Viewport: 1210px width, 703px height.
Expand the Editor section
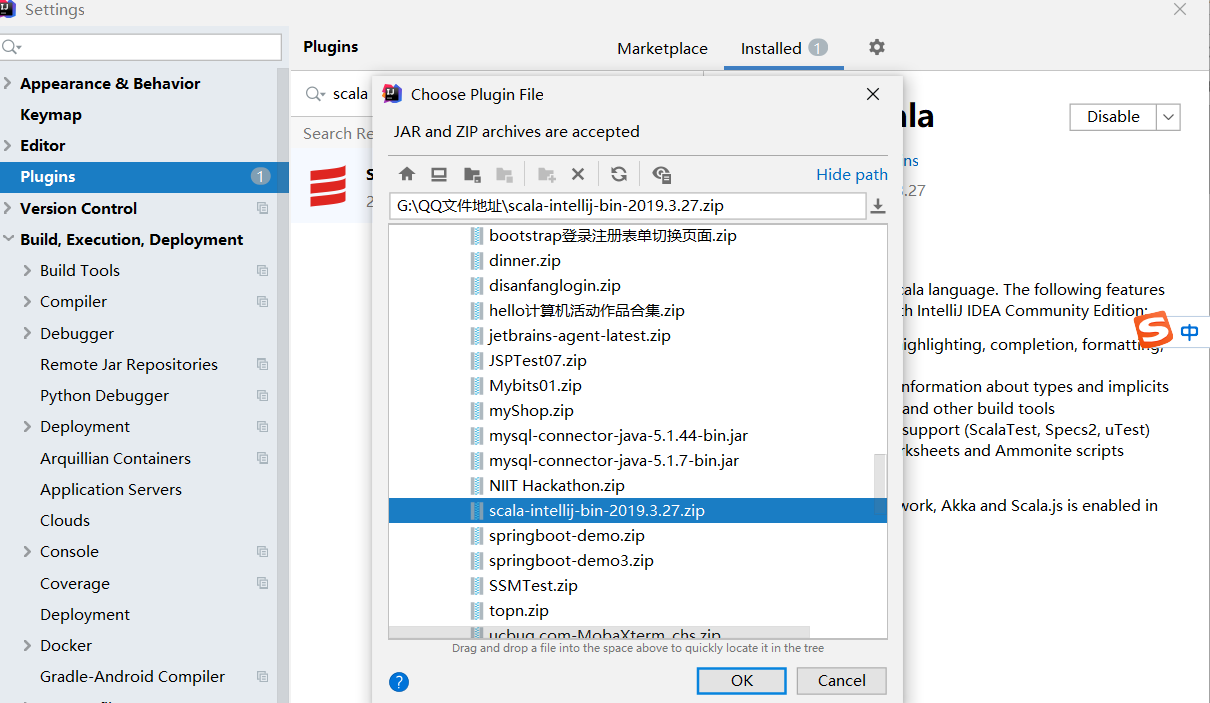pos(8,145)
